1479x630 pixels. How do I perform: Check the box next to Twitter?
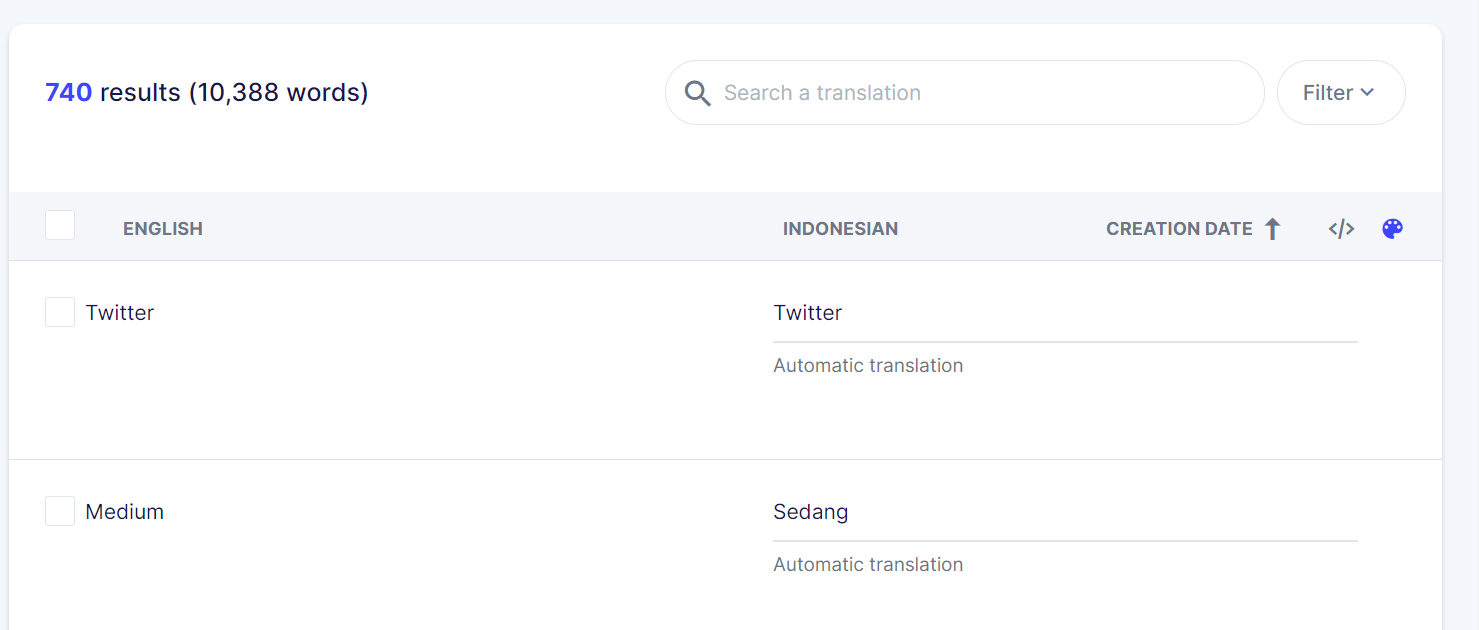(60, 312)
